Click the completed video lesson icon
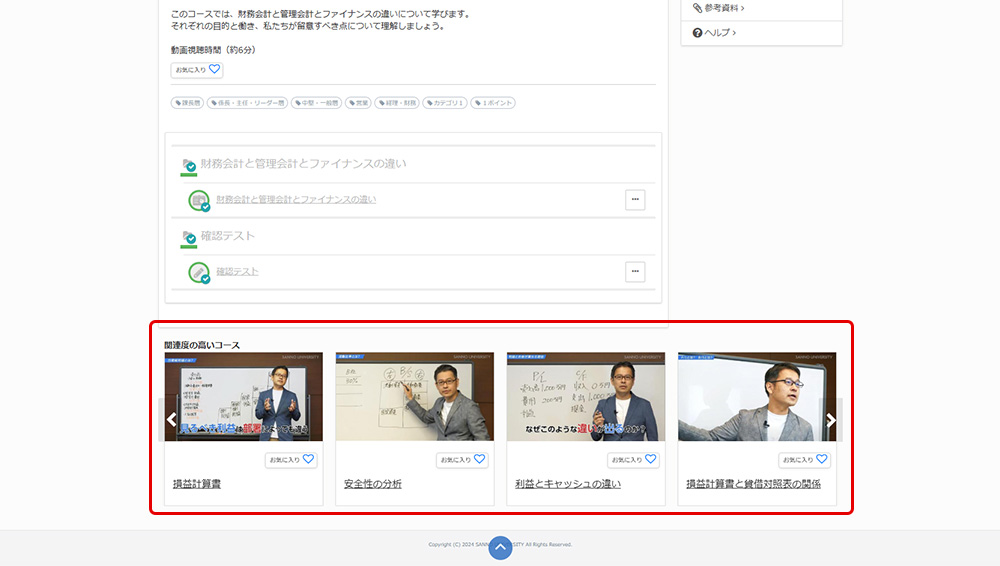 pos(199,200)
